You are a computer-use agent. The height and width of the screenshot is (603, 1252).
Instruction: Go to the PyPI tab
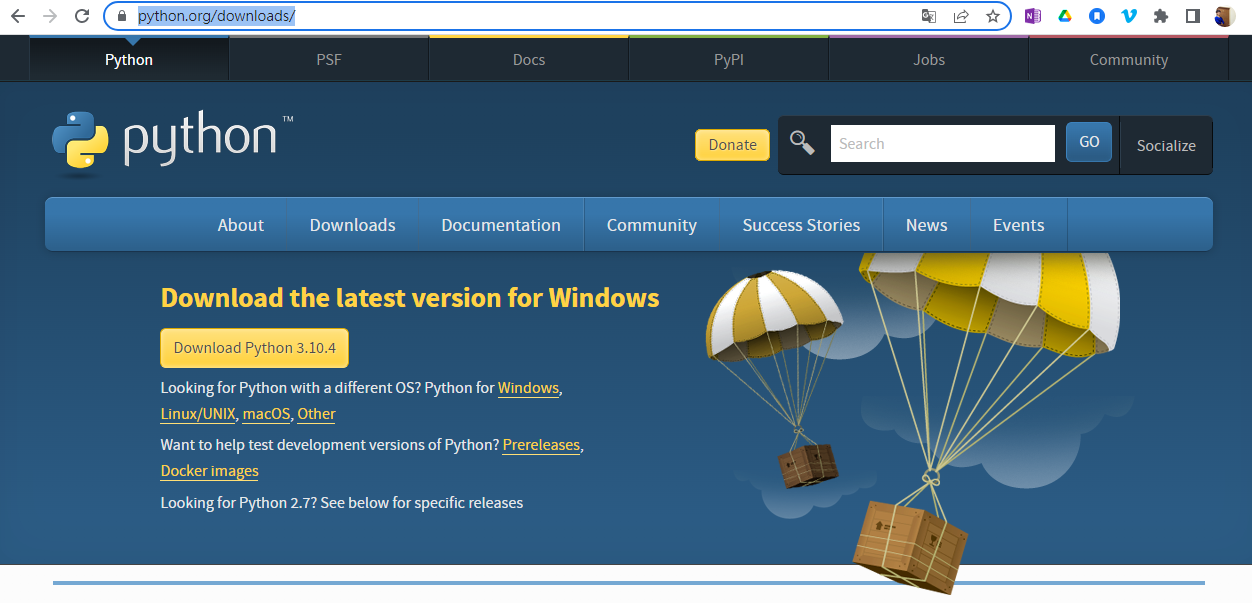coord(729,59)
